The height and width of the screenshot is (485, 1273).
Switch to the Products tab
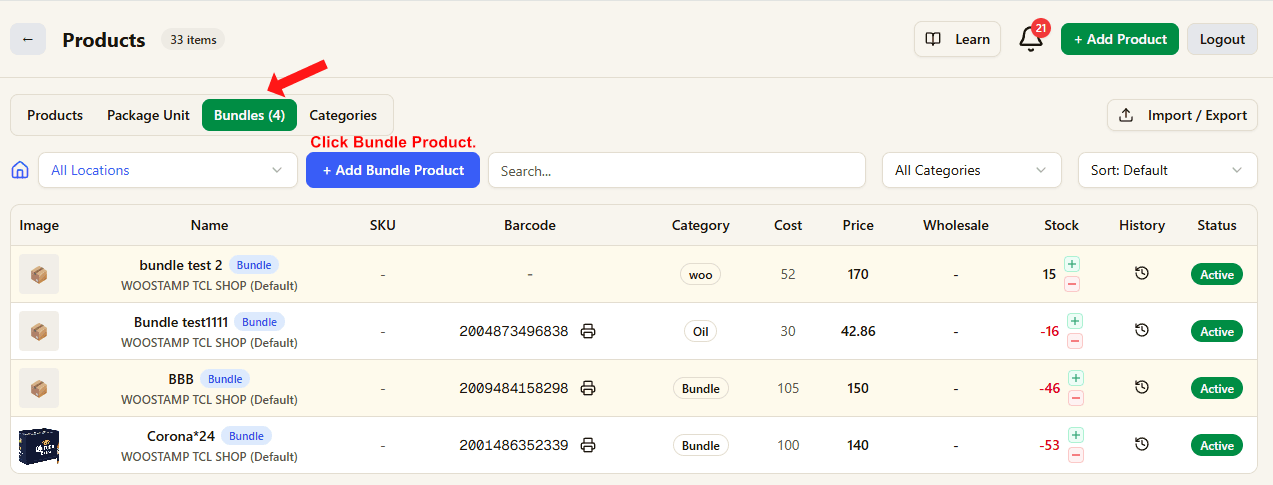(x=55, y=115)
